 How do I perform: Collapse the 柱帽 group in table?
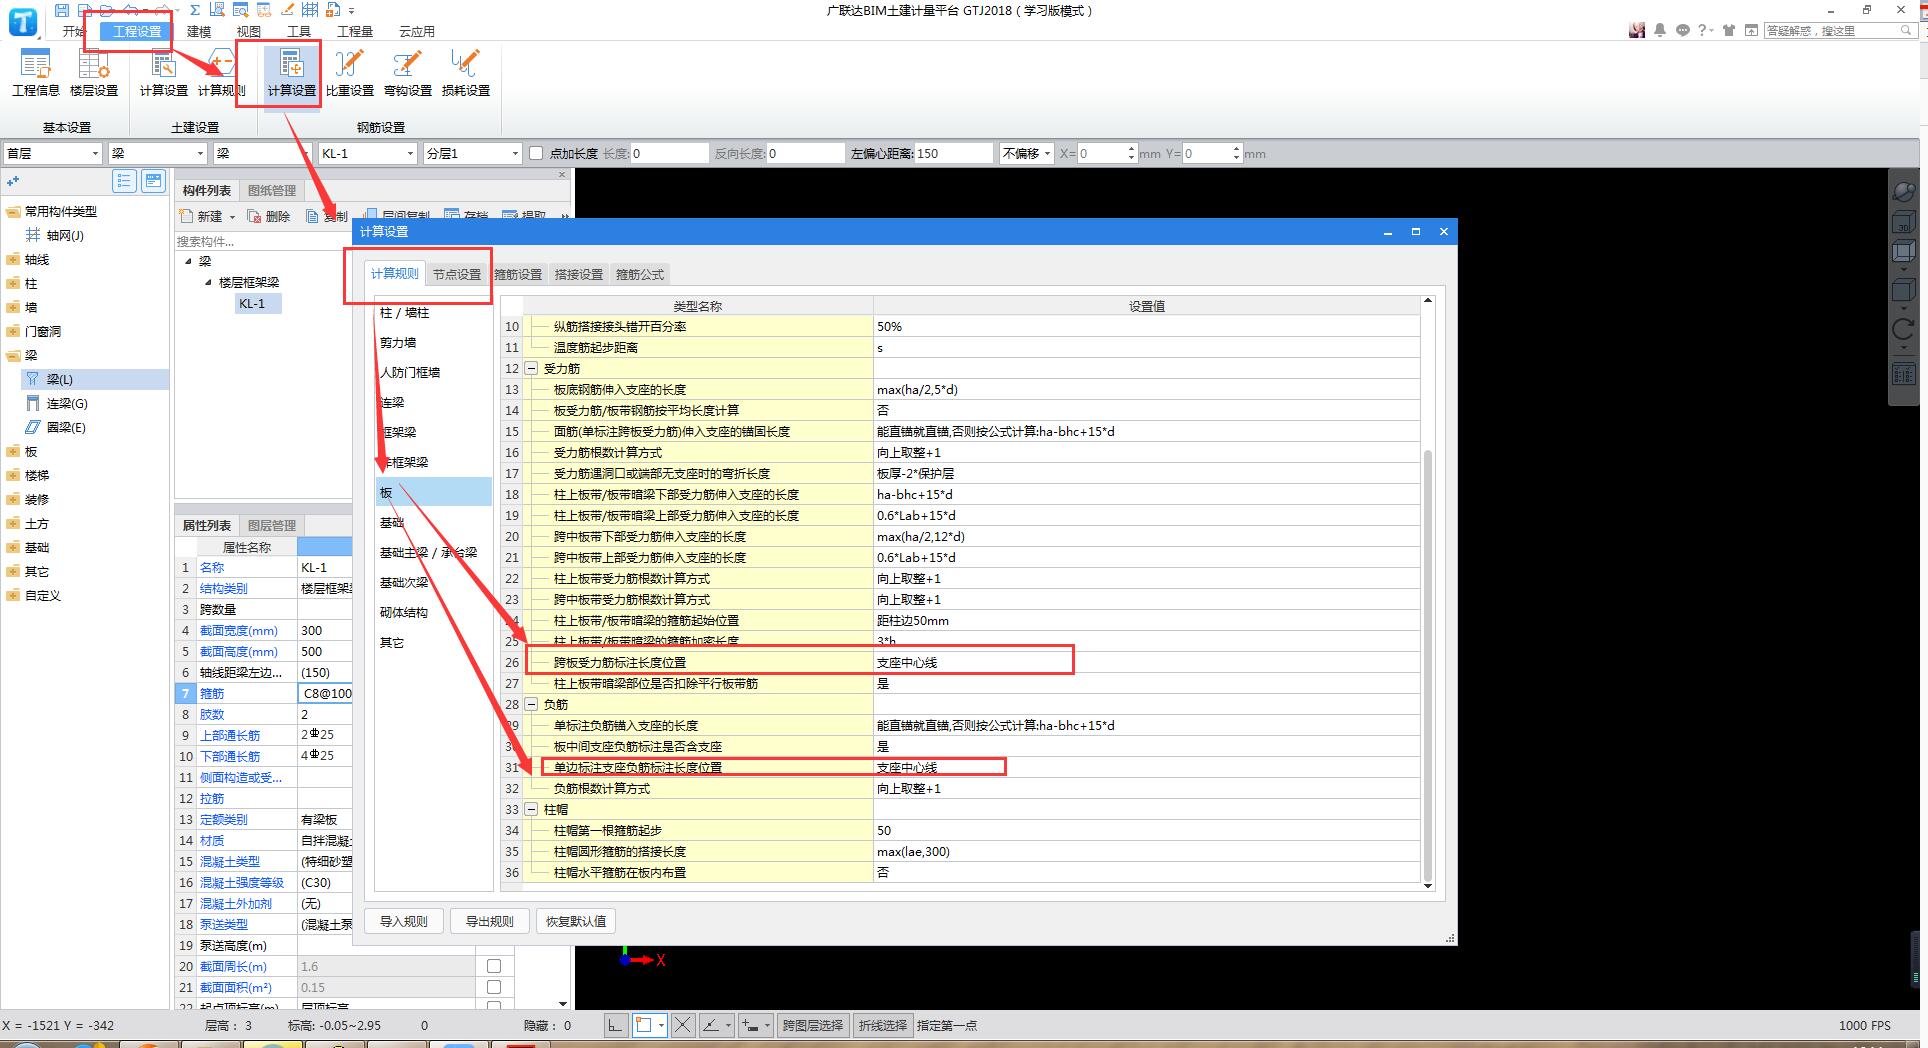(x=531, y=809)
